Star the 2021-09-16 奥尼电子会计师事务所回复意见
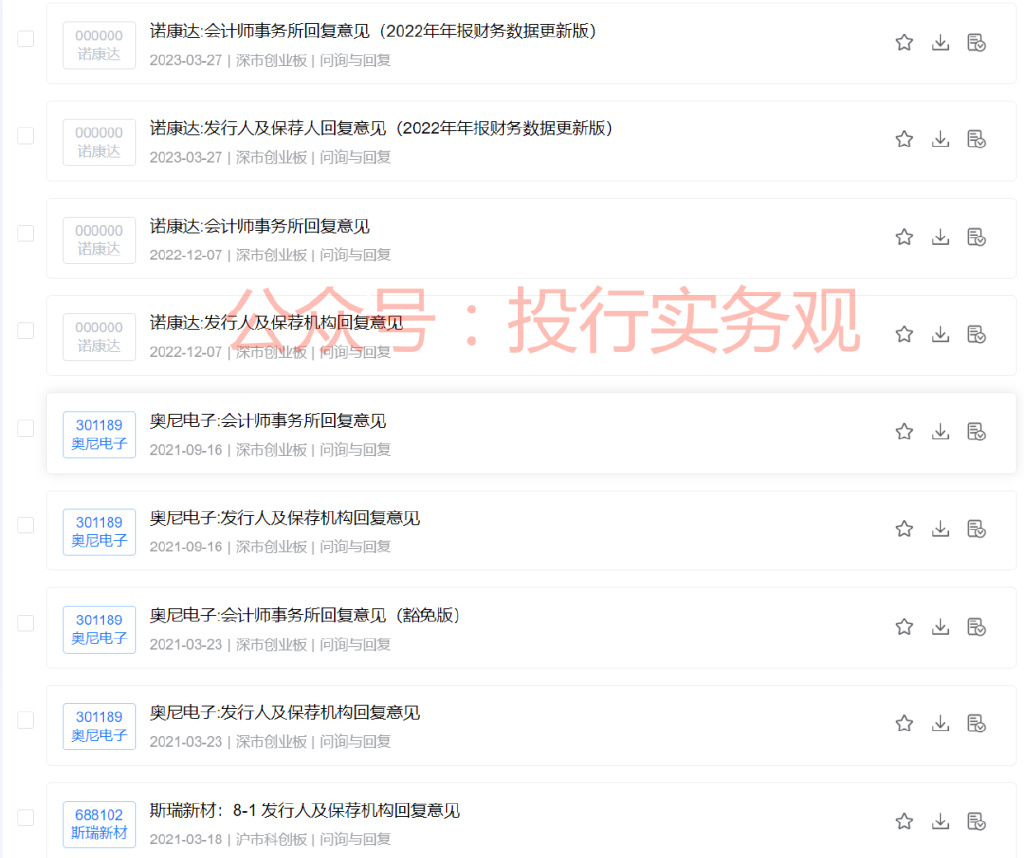 [903, 431]
